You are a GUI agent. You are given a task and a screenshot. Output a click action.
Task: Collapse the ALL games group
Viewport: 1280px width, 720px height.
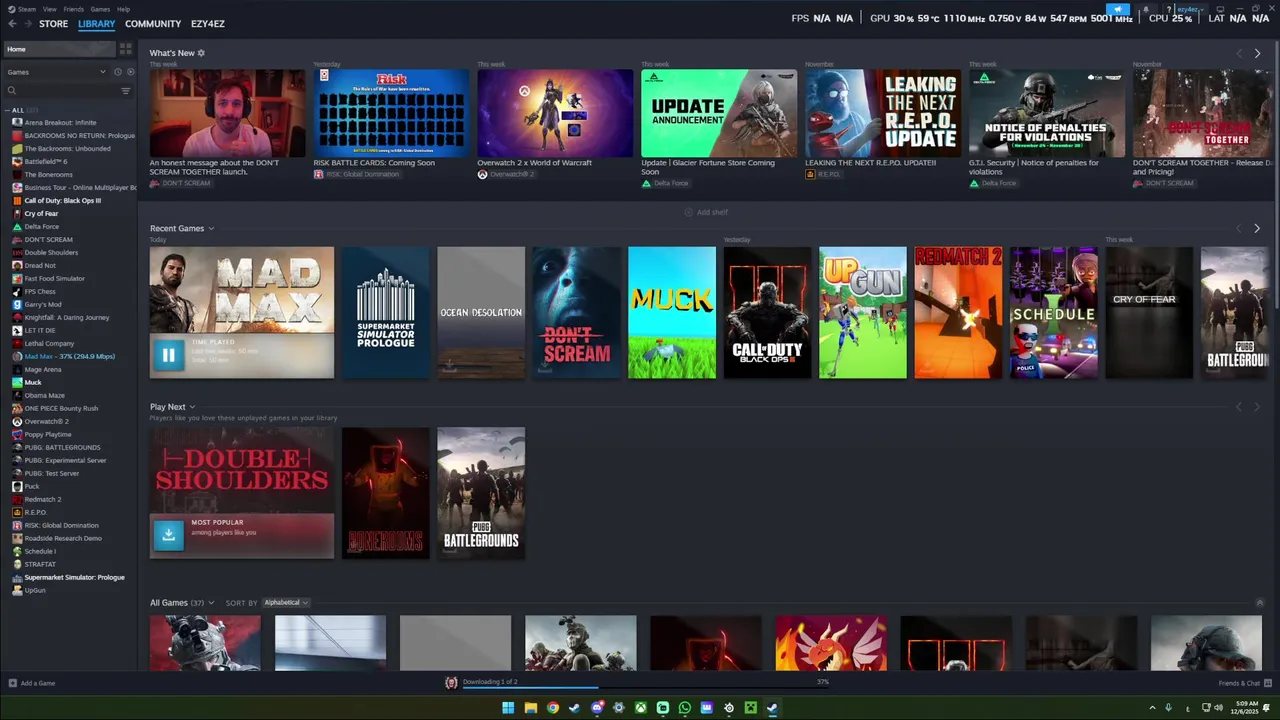click(x=7, y=110)
